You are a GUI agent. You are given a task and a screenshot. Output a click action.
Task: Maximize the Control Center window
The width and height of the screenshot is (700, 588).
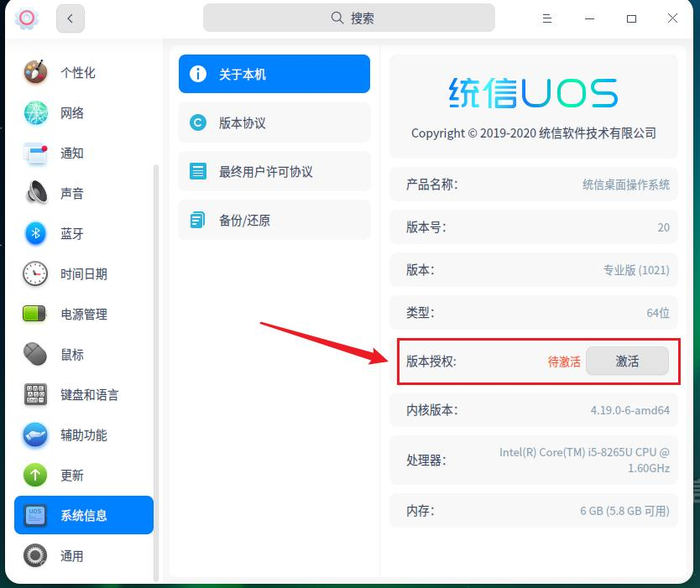click(631, 19)
